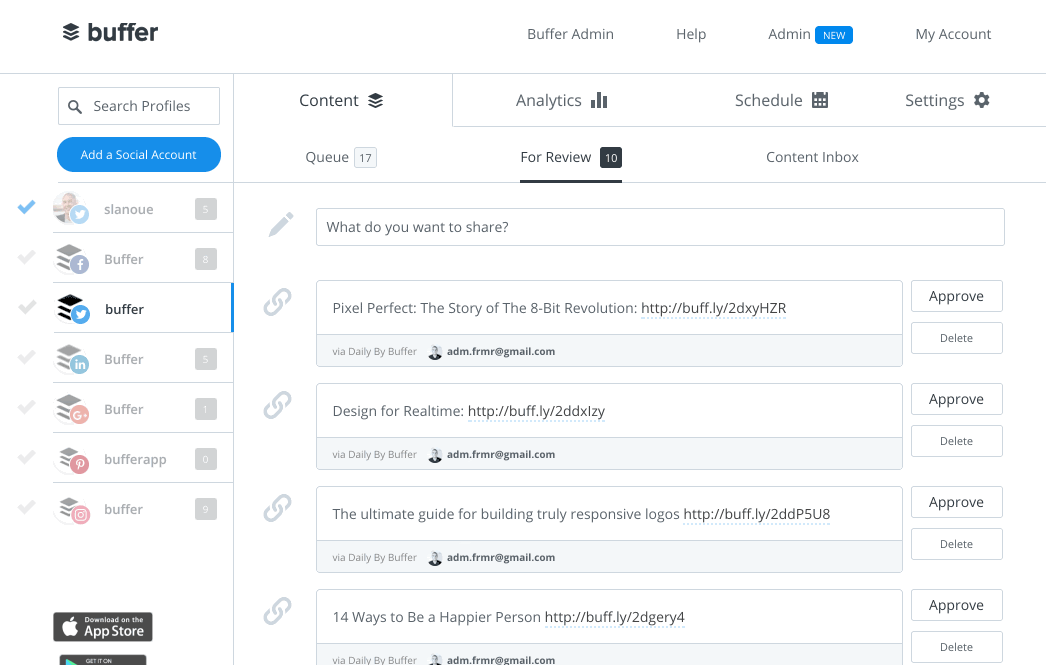
Task: Click the NEW badge next to Admin
Action: tap(834, 35)
